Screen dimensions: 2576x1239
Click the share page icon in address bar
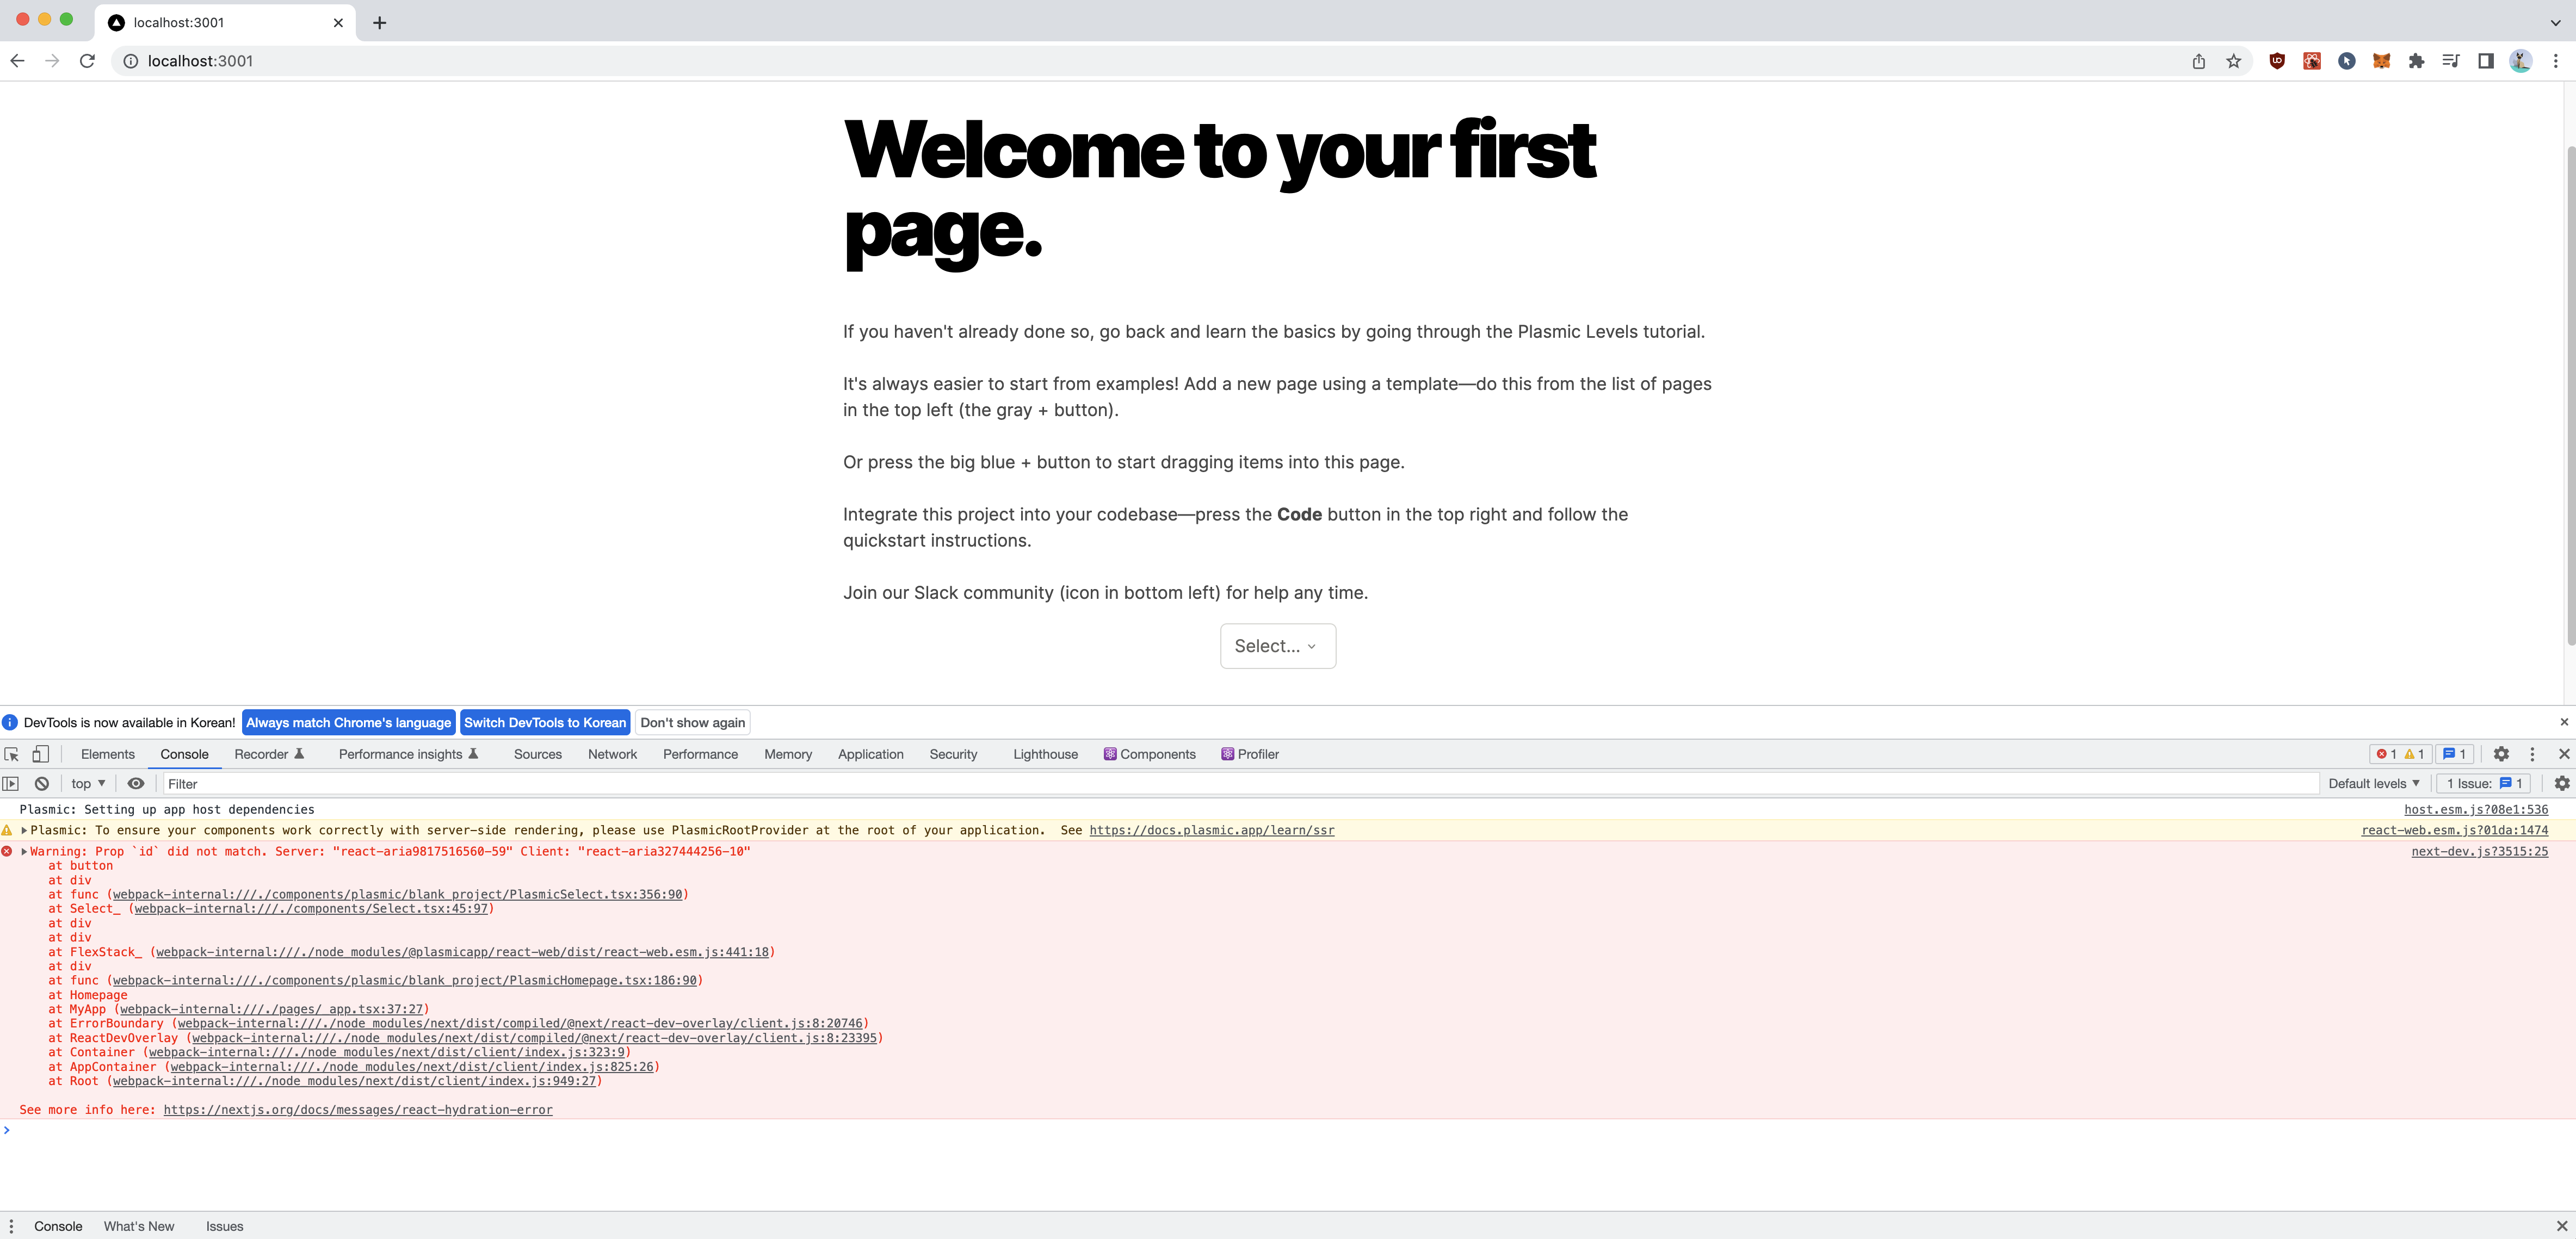point(2198,61)
